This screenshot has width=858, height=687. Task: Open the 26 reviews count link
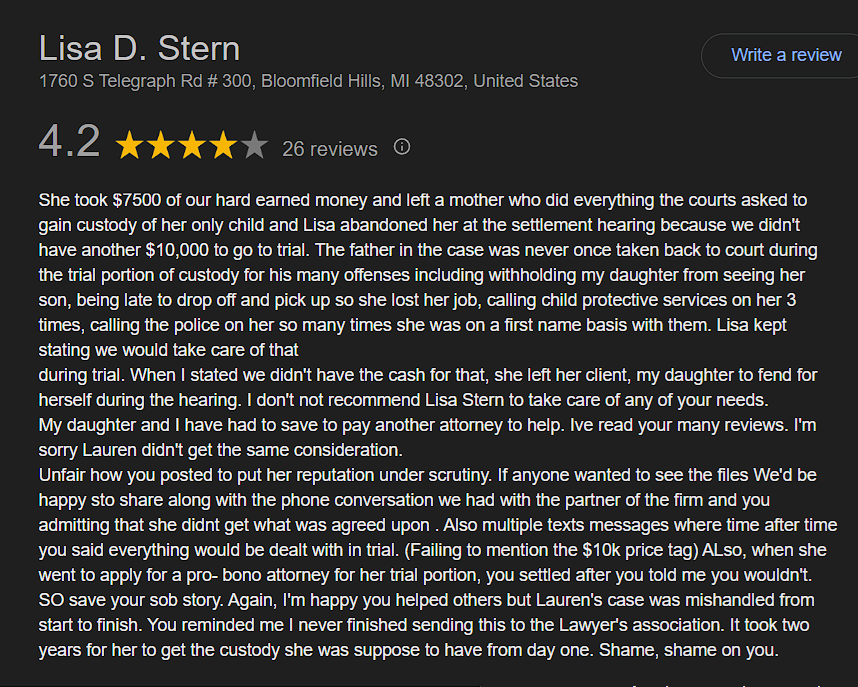[329, 149]
